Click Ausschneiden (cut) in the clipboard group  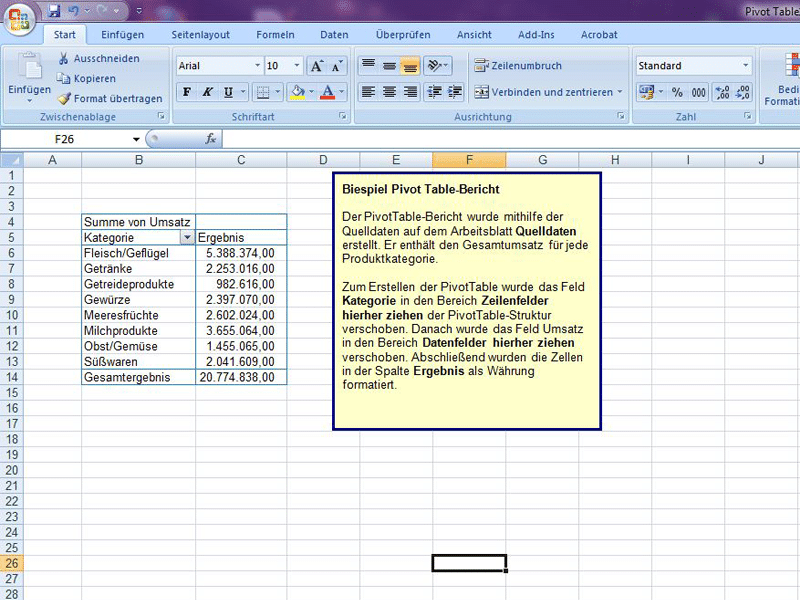tap(99, 58)
